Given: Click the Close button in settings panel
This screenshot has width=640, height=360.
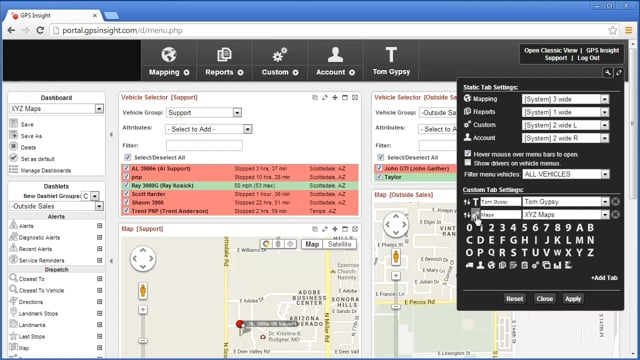Looking at the screenshot, I should pos(544,299).
